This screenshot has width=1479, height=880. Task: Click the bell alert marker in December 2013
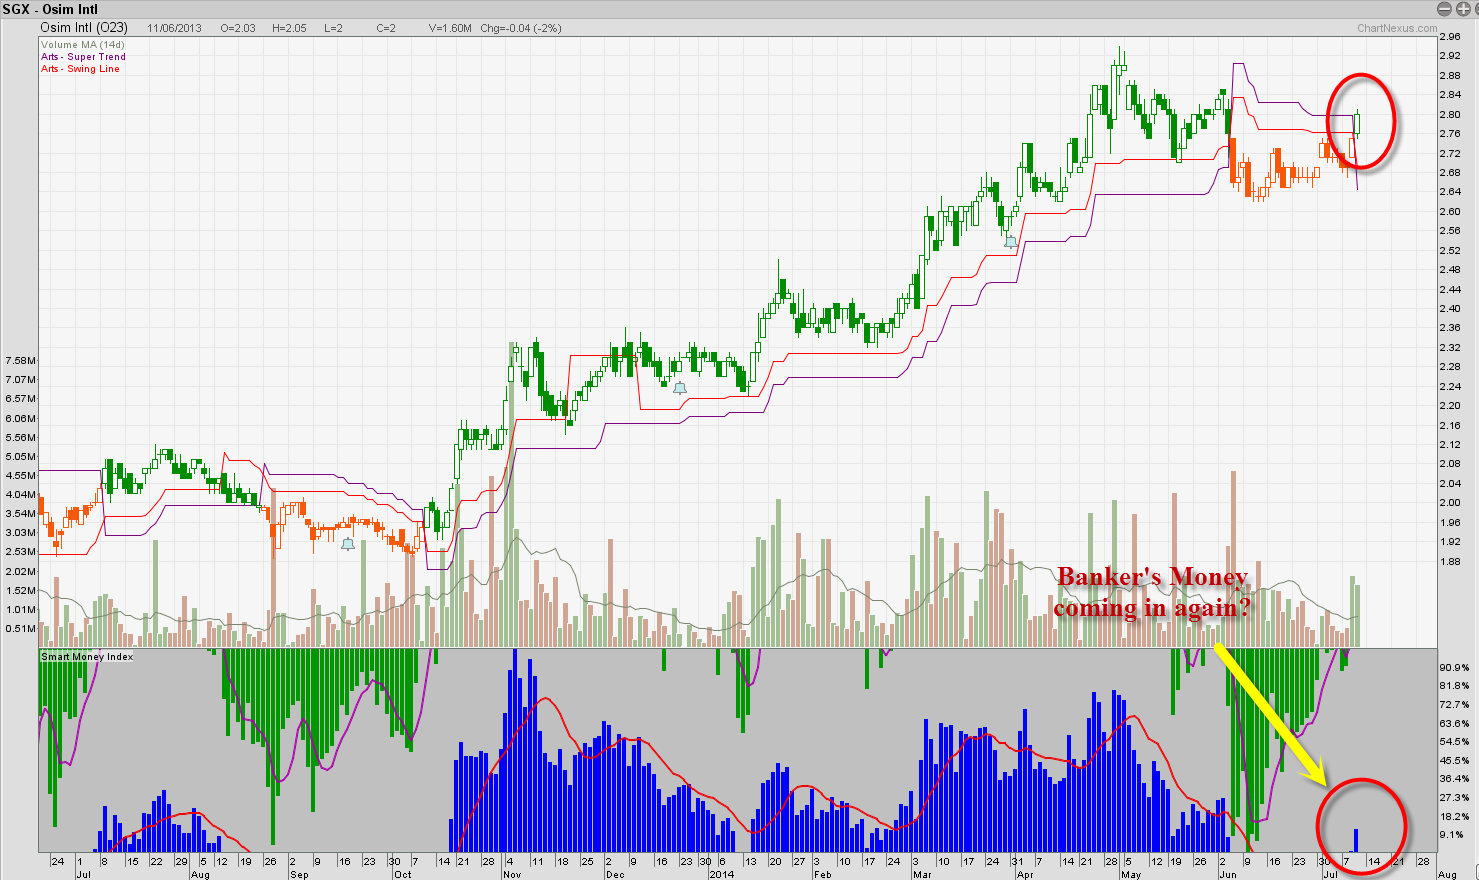[x=680, y=388]
